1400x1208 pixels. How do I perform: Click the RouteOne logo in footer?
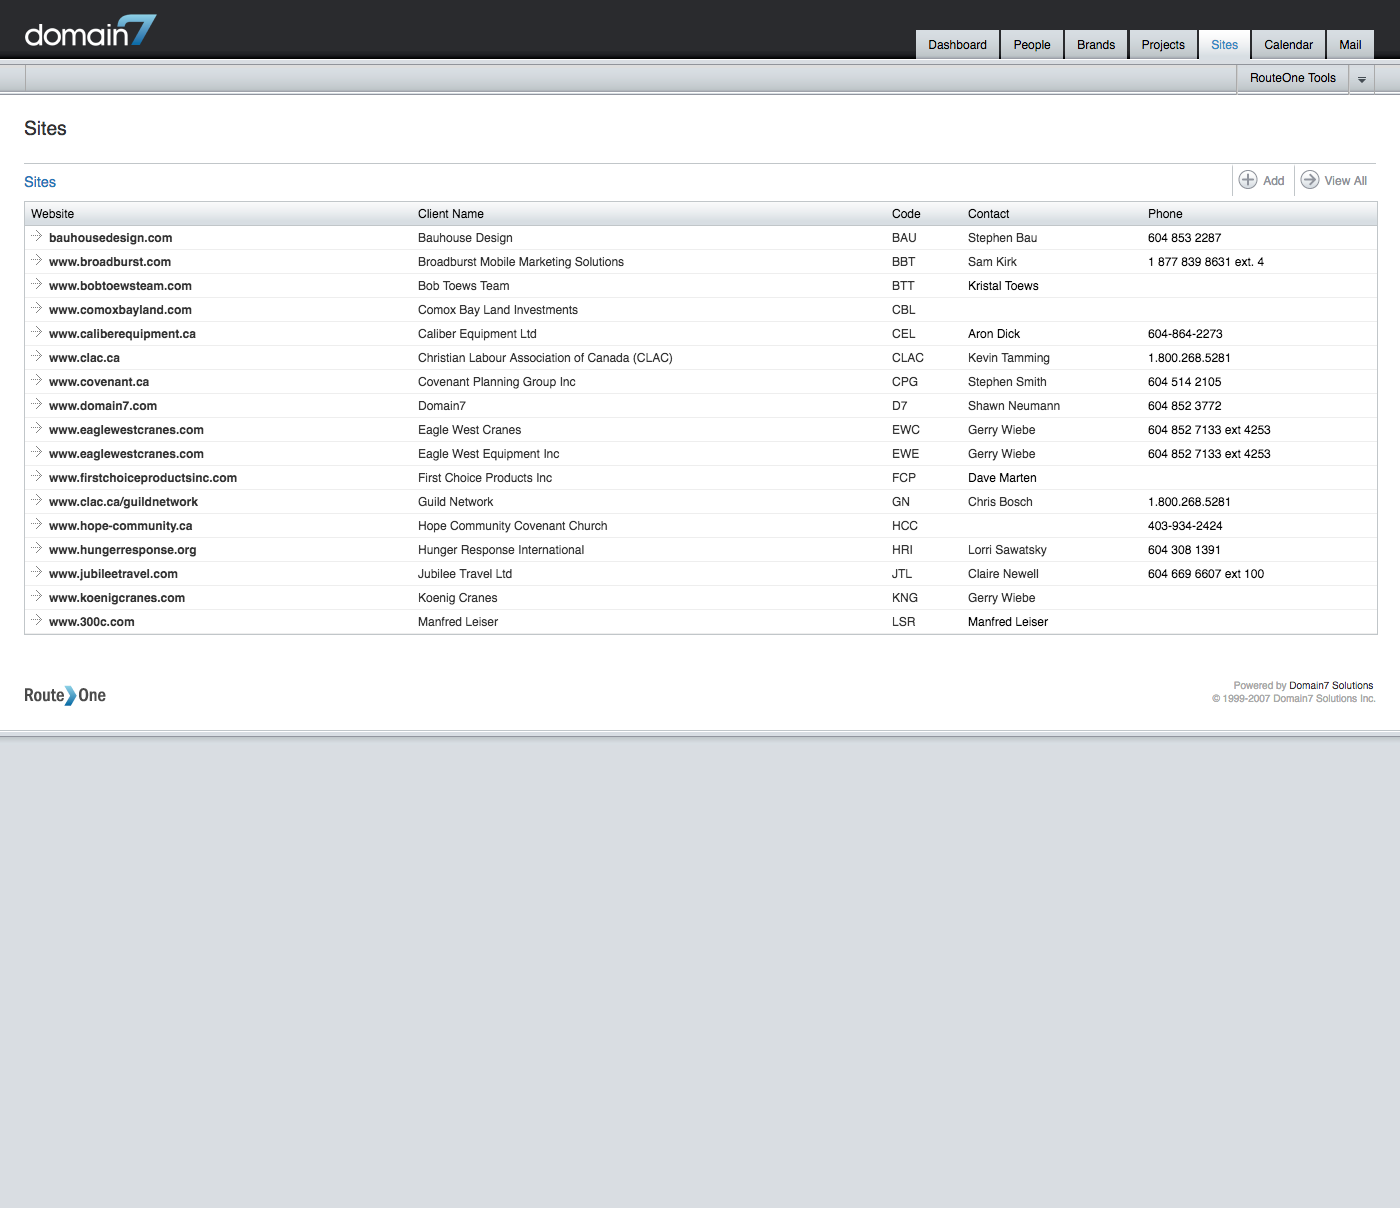pos(65,695)
